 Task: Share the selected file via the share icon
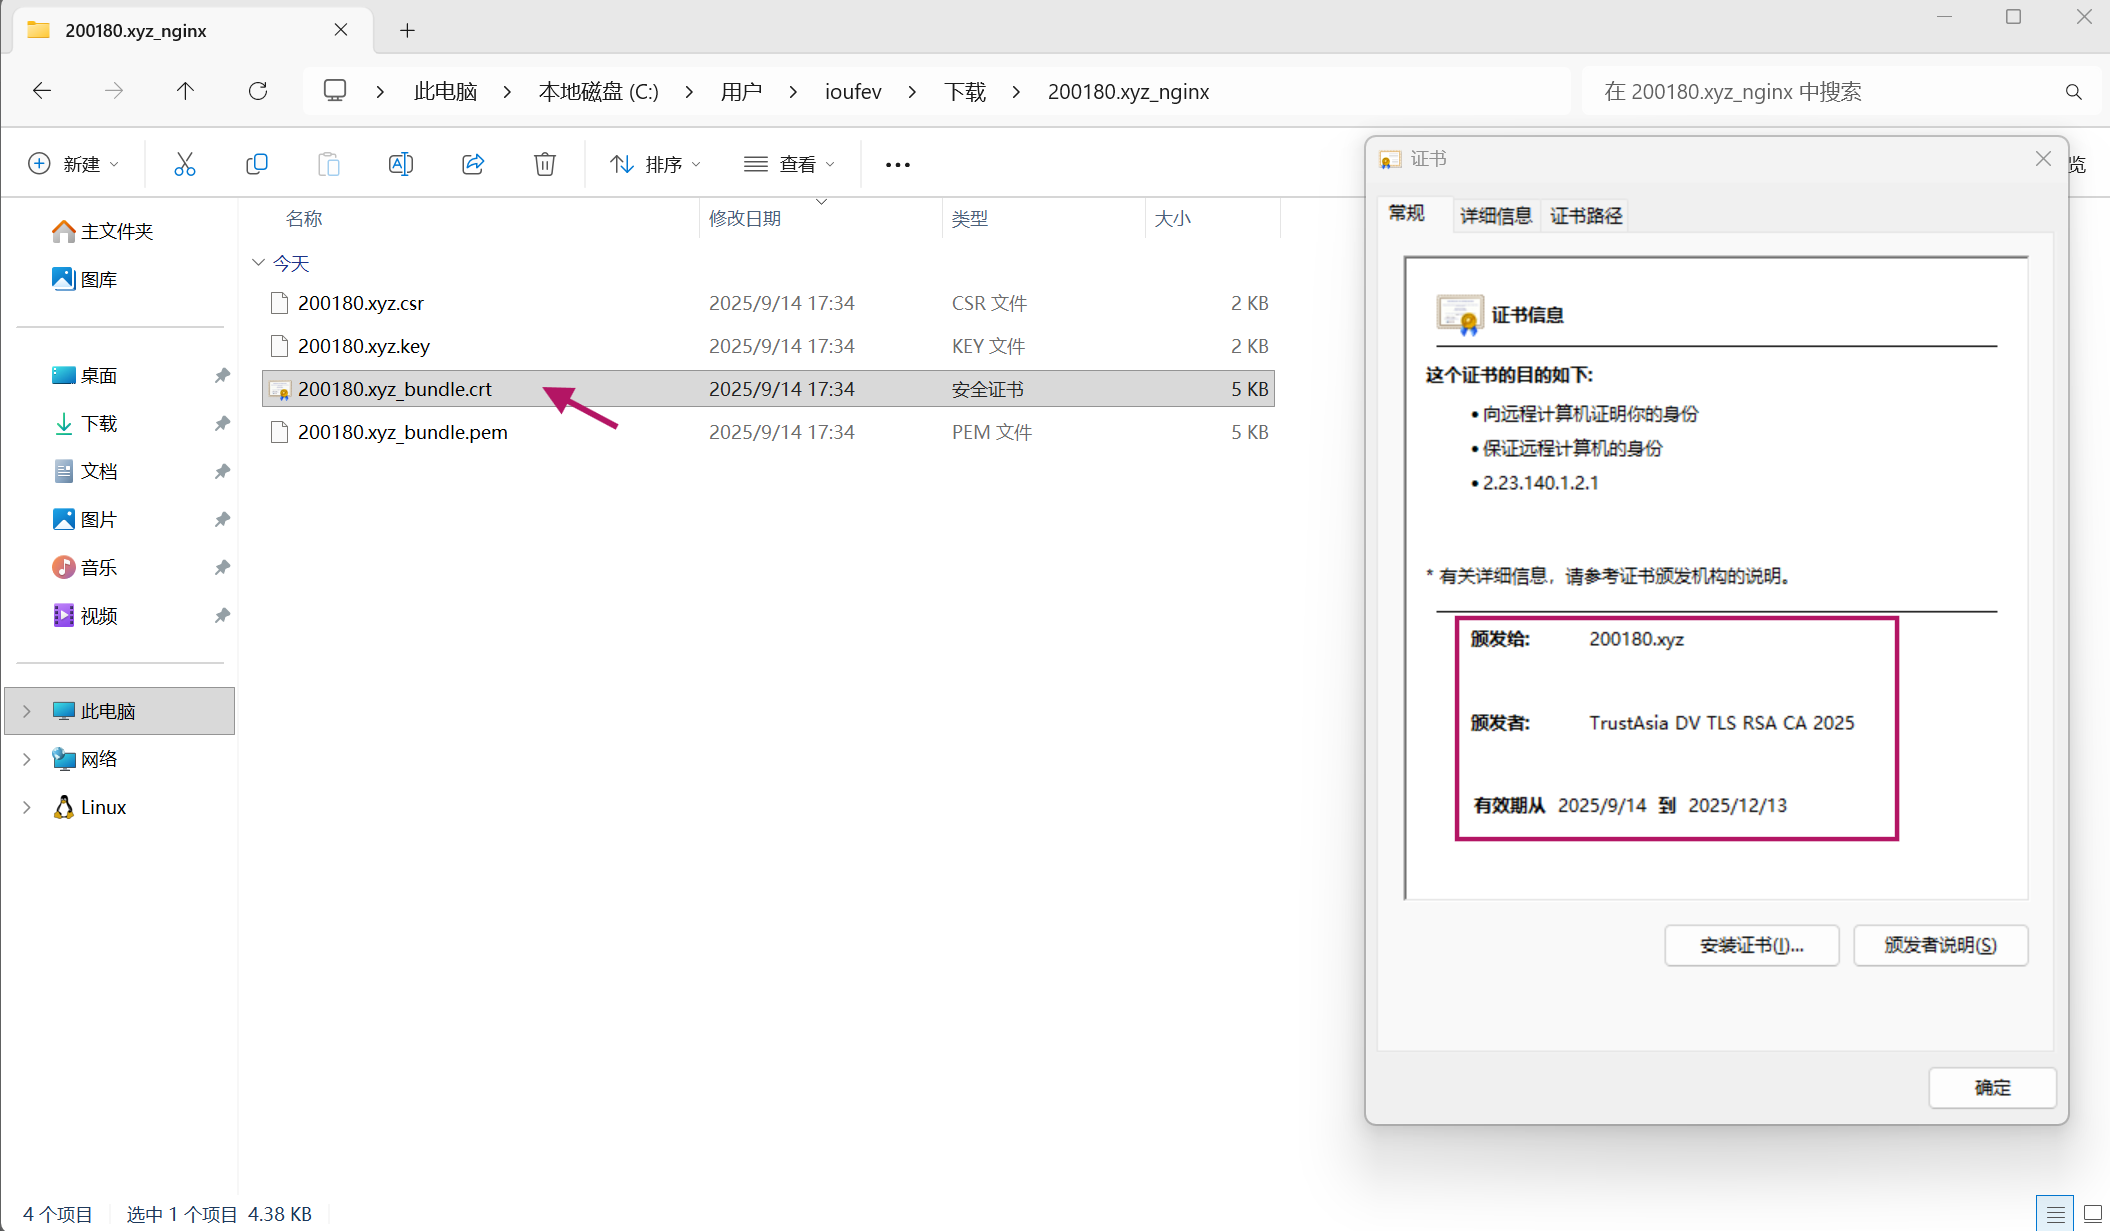[x=472, y=163]
